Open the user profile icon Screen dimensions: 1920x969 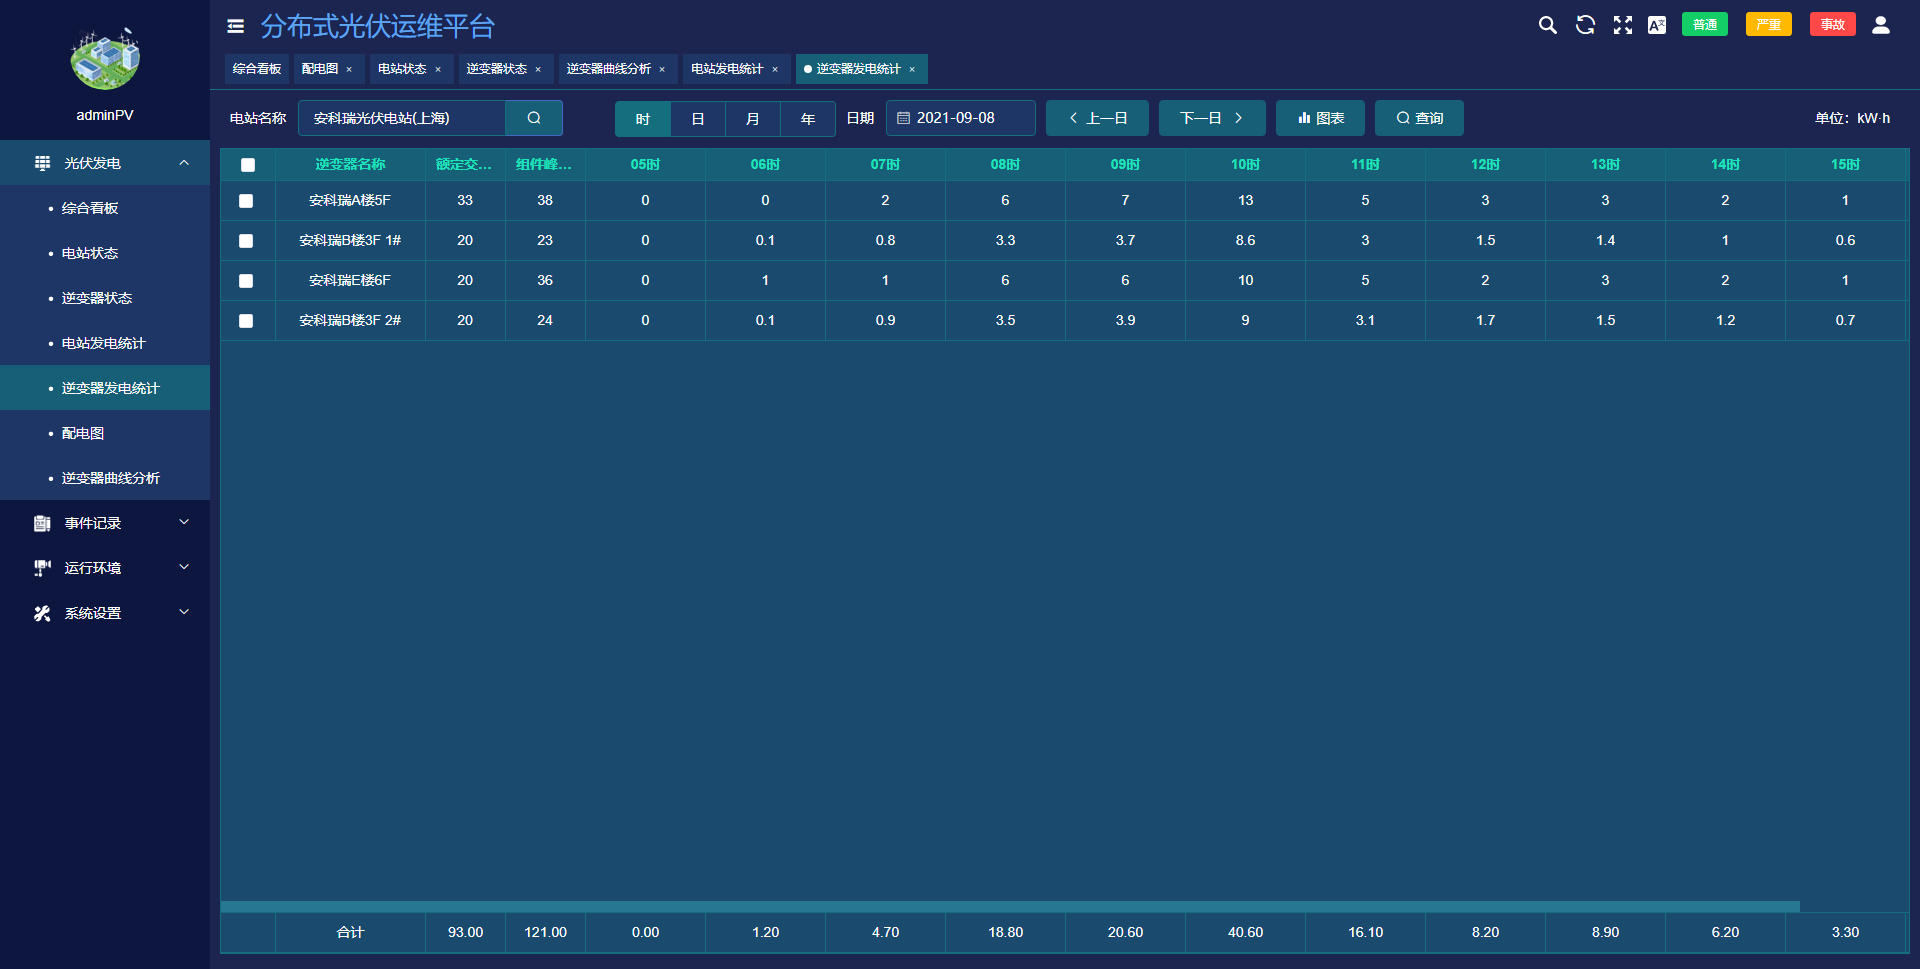coord(1880,25)
